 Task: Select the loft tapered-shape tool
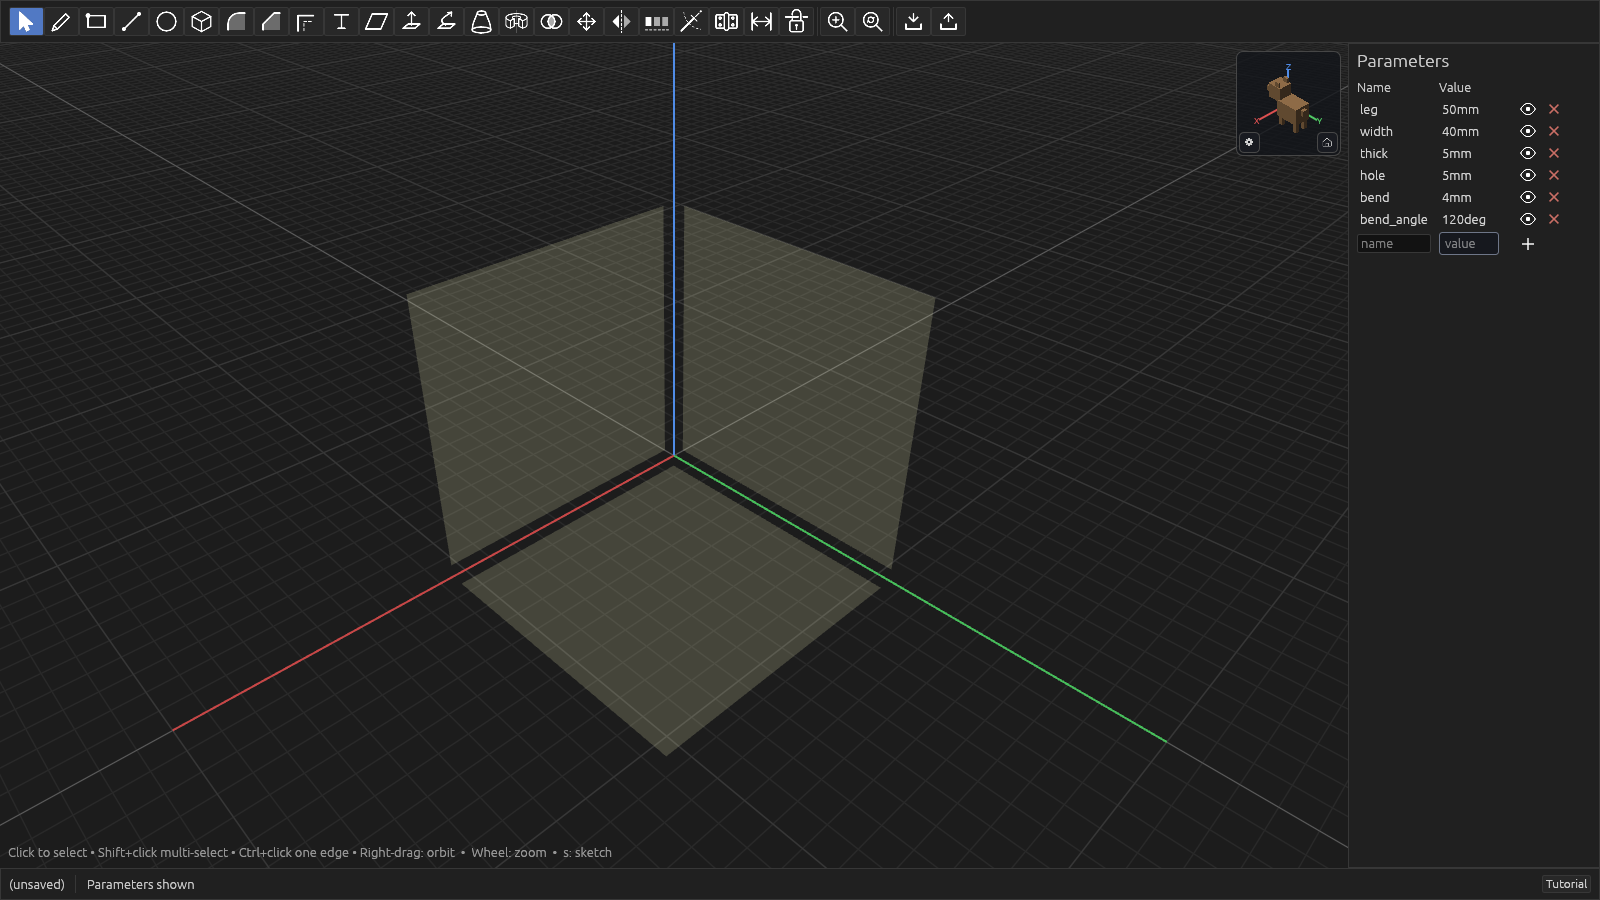pos(481,21)
